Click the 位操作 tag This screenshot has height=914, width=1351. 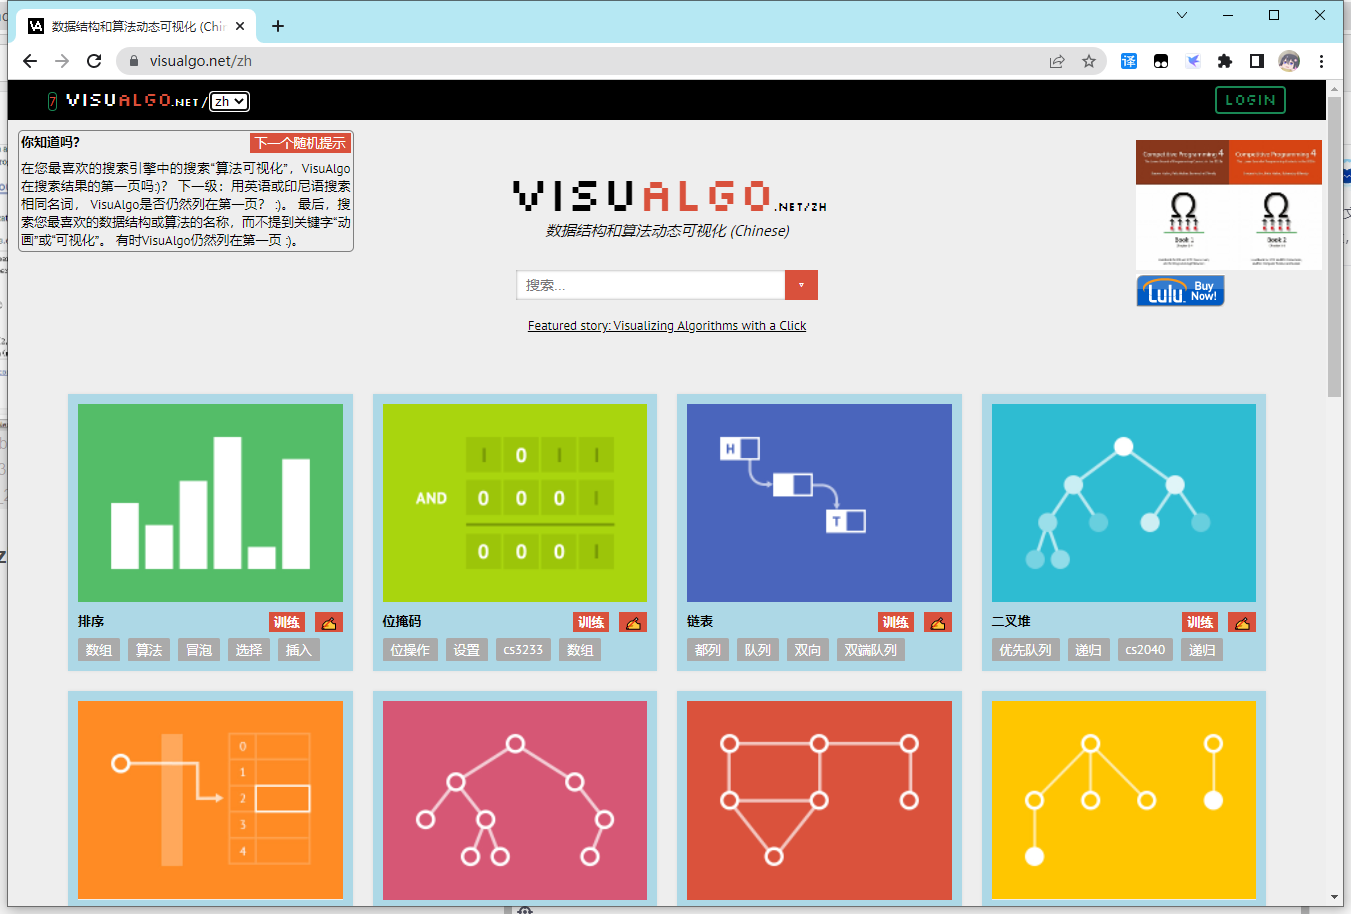click(410, 650)
